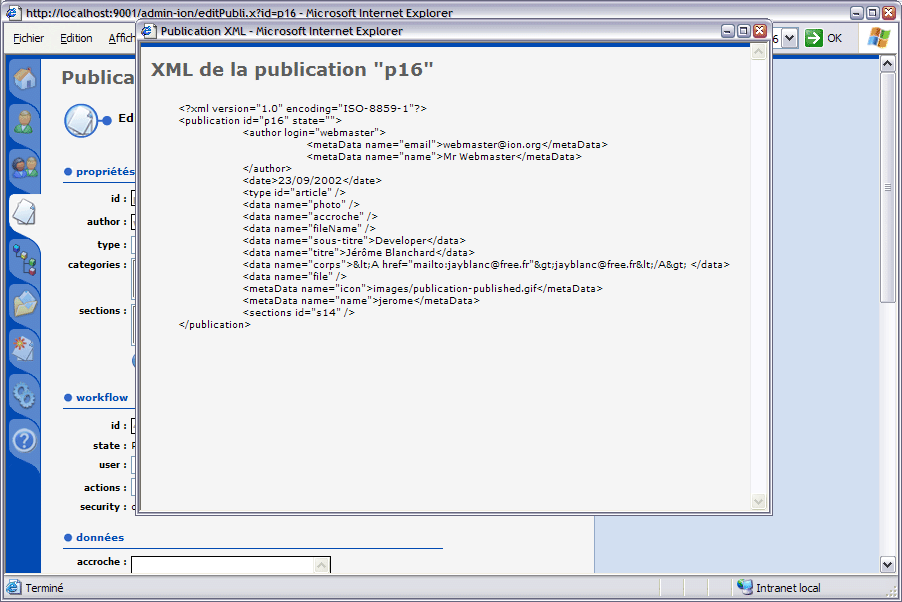Open the settings gears sidebar icon
902x602 pixels.
24,394
